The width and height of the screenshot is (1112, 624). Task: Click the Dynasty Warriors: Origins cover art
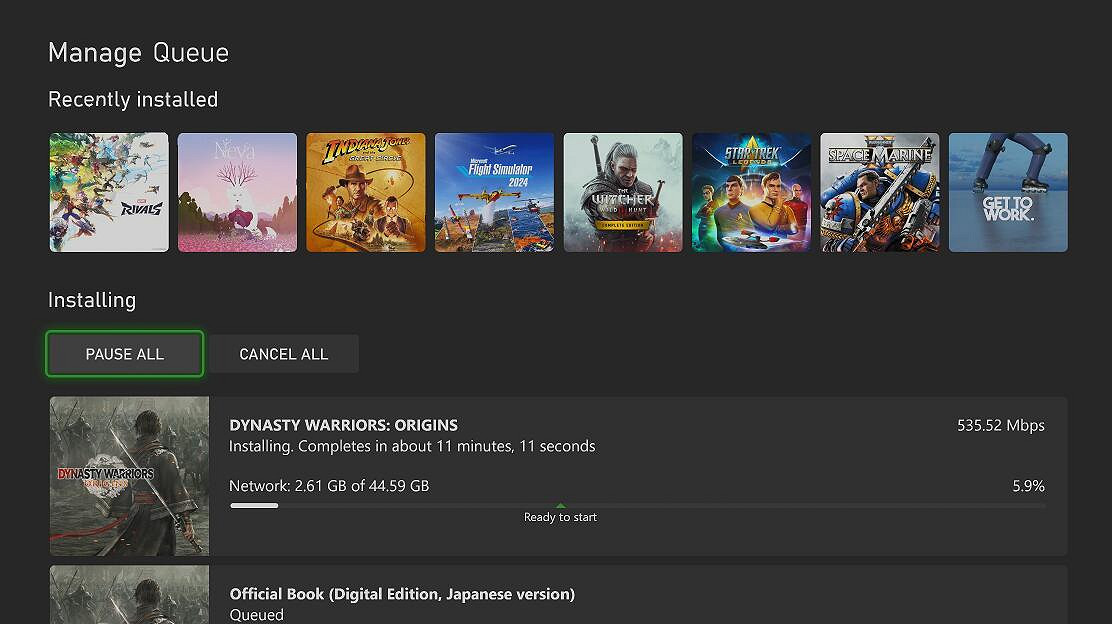[x=129, y=475]
